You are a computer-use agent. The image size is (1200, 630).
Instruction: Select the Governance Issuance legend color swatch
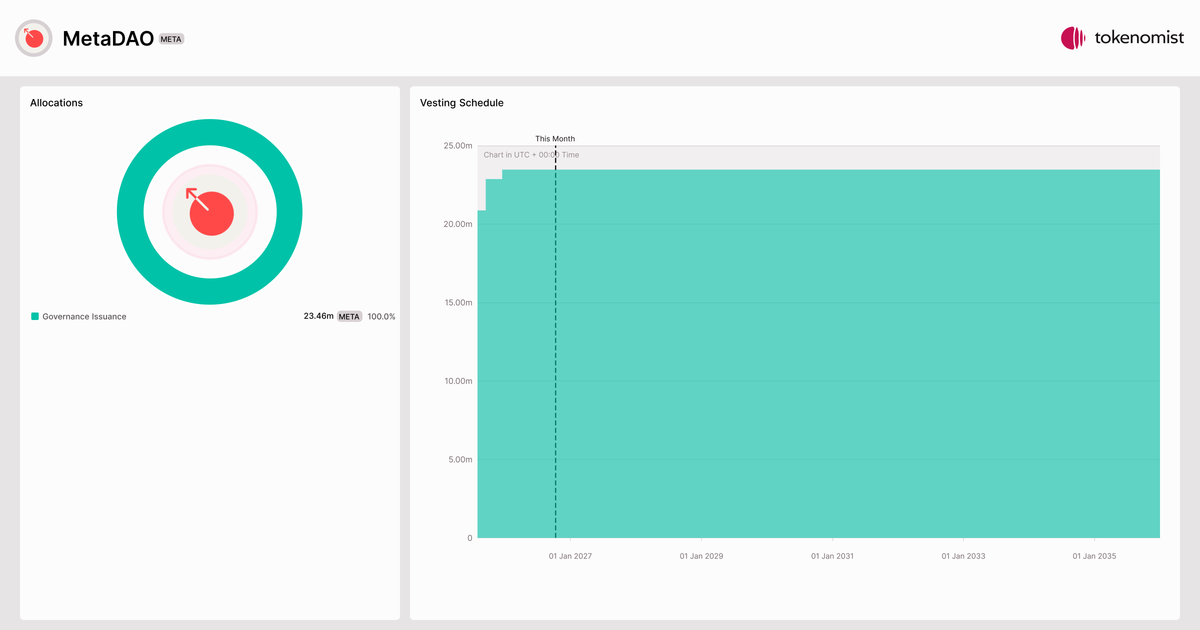(35, 316)
